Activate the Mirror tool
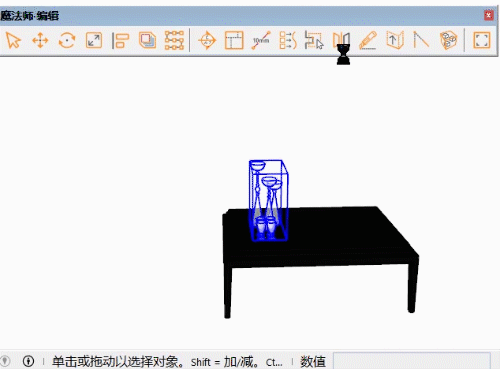The image size is (500, 369). tap(341, 41)
